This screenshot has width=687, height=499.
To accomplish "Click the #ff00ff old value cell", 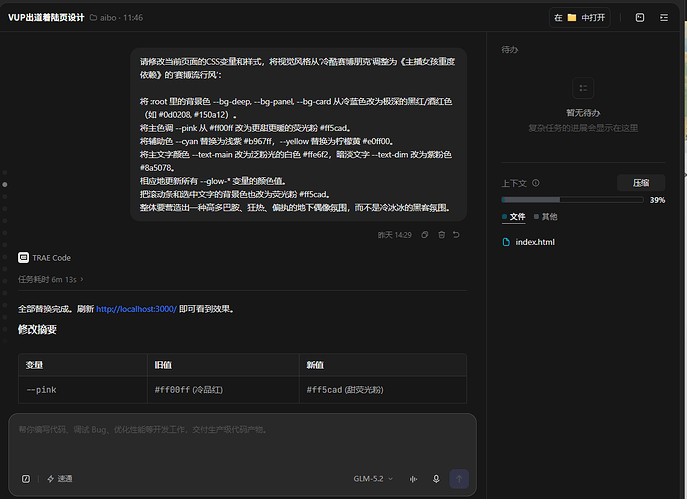I will [223, 389].
